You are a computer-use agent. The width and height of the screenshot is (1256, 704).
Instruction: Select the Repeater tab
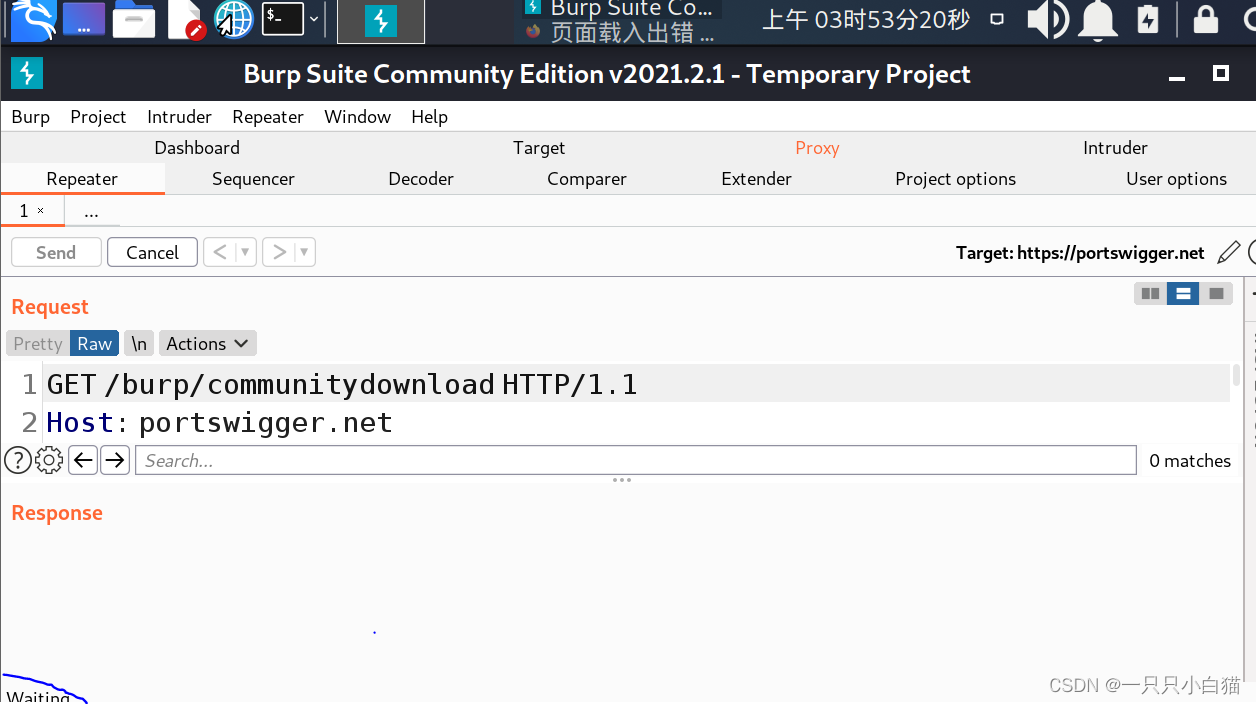[82, 179]
